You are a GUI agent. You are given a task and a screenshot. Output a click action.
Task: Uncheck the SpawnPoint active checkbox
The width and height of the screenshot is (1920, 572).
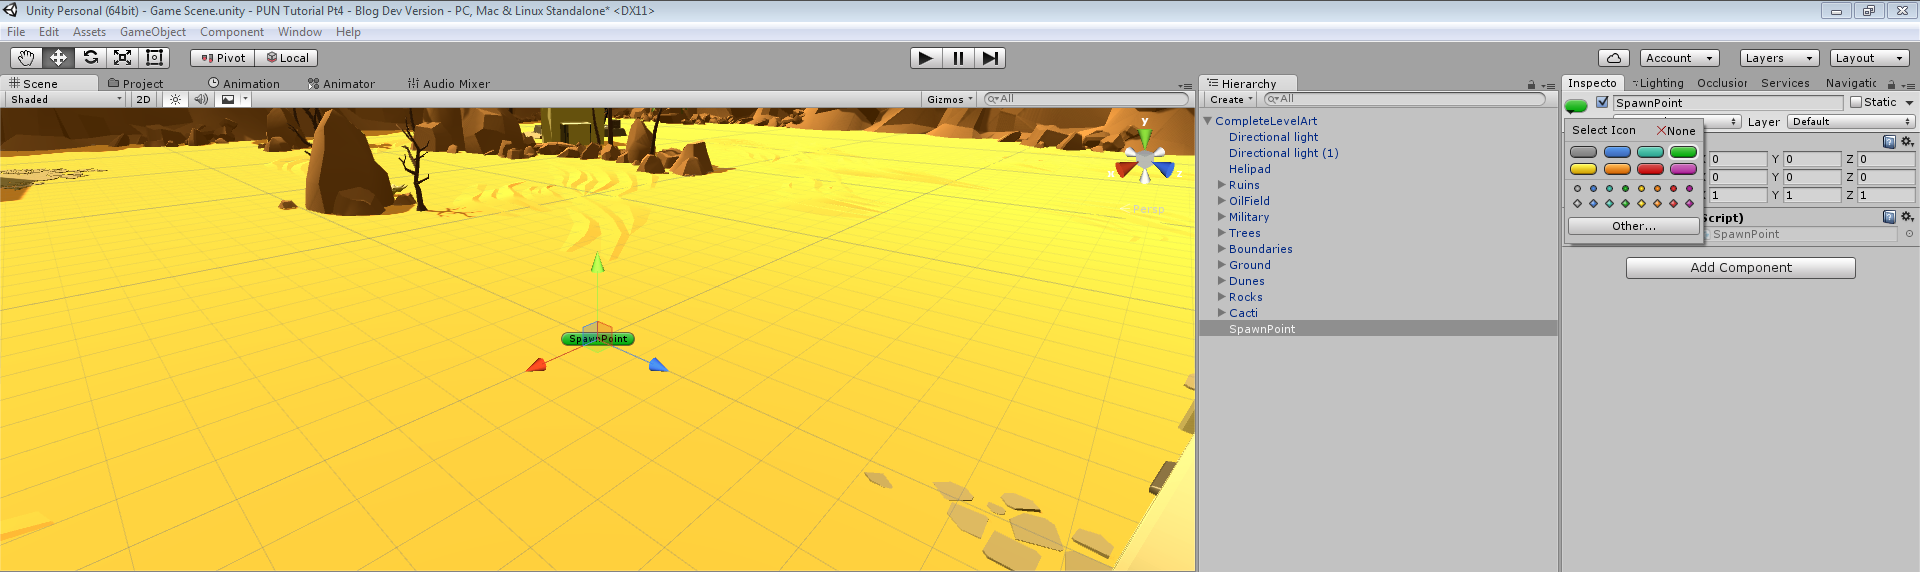pos(1602,102)
